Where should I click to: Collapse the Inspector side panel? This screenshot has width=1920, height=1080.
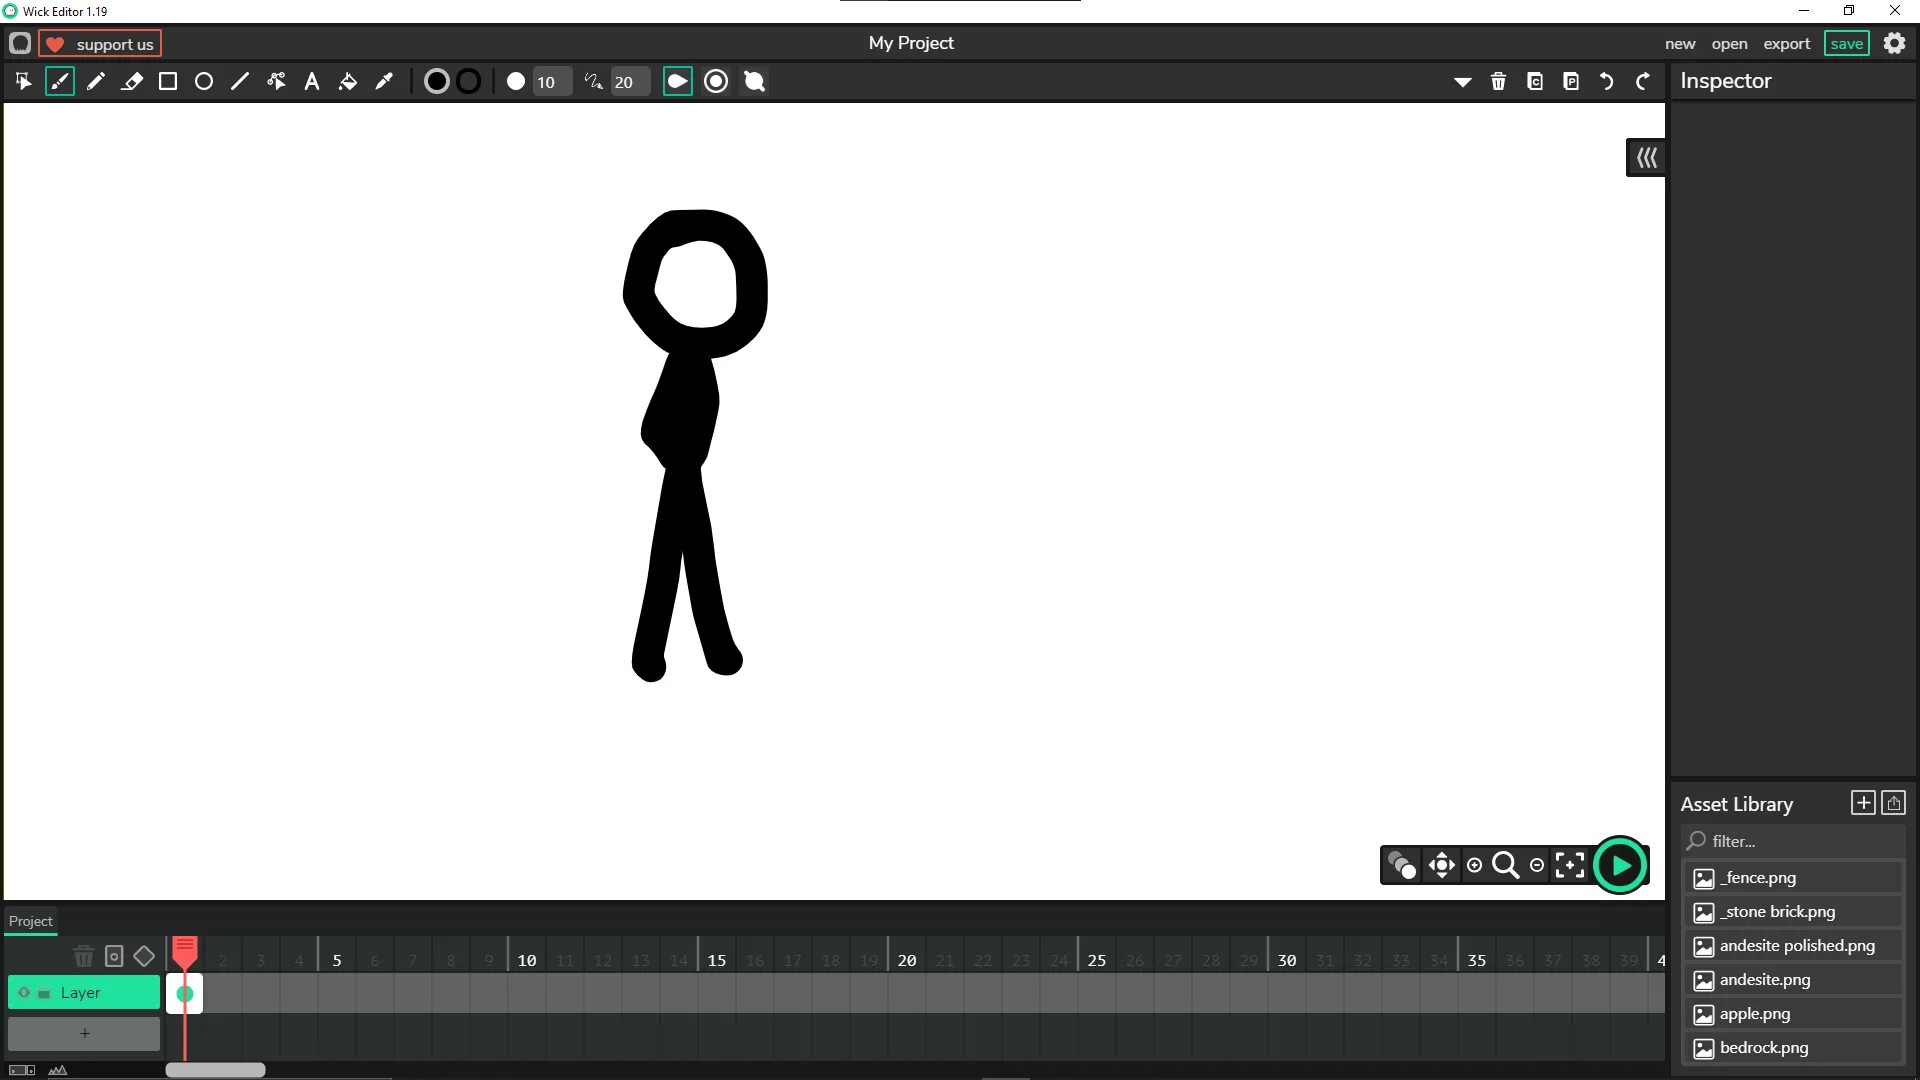pos(1646,158)
